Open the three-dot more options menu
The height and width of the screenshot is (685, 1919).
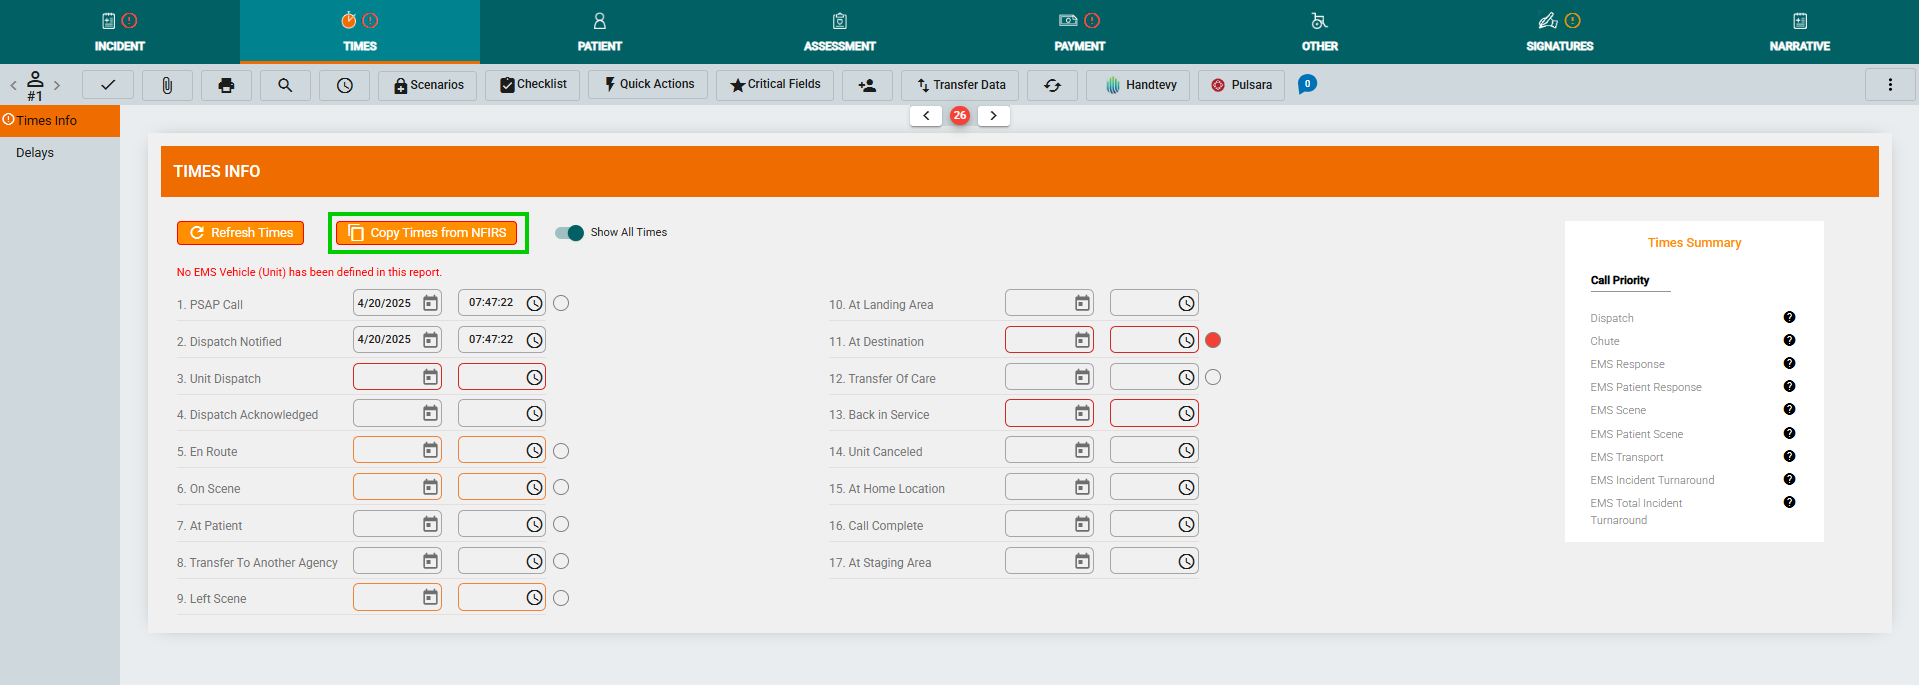point(1889,86)
